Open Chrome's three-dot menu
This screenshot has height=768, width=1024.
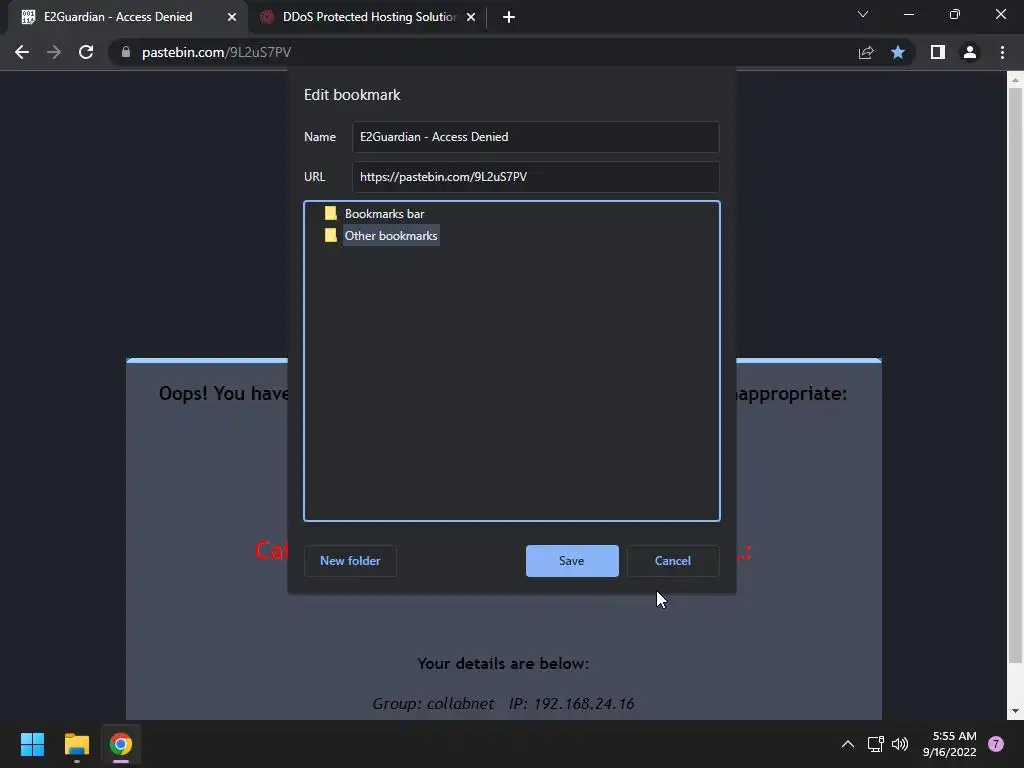click(1002, 52)
